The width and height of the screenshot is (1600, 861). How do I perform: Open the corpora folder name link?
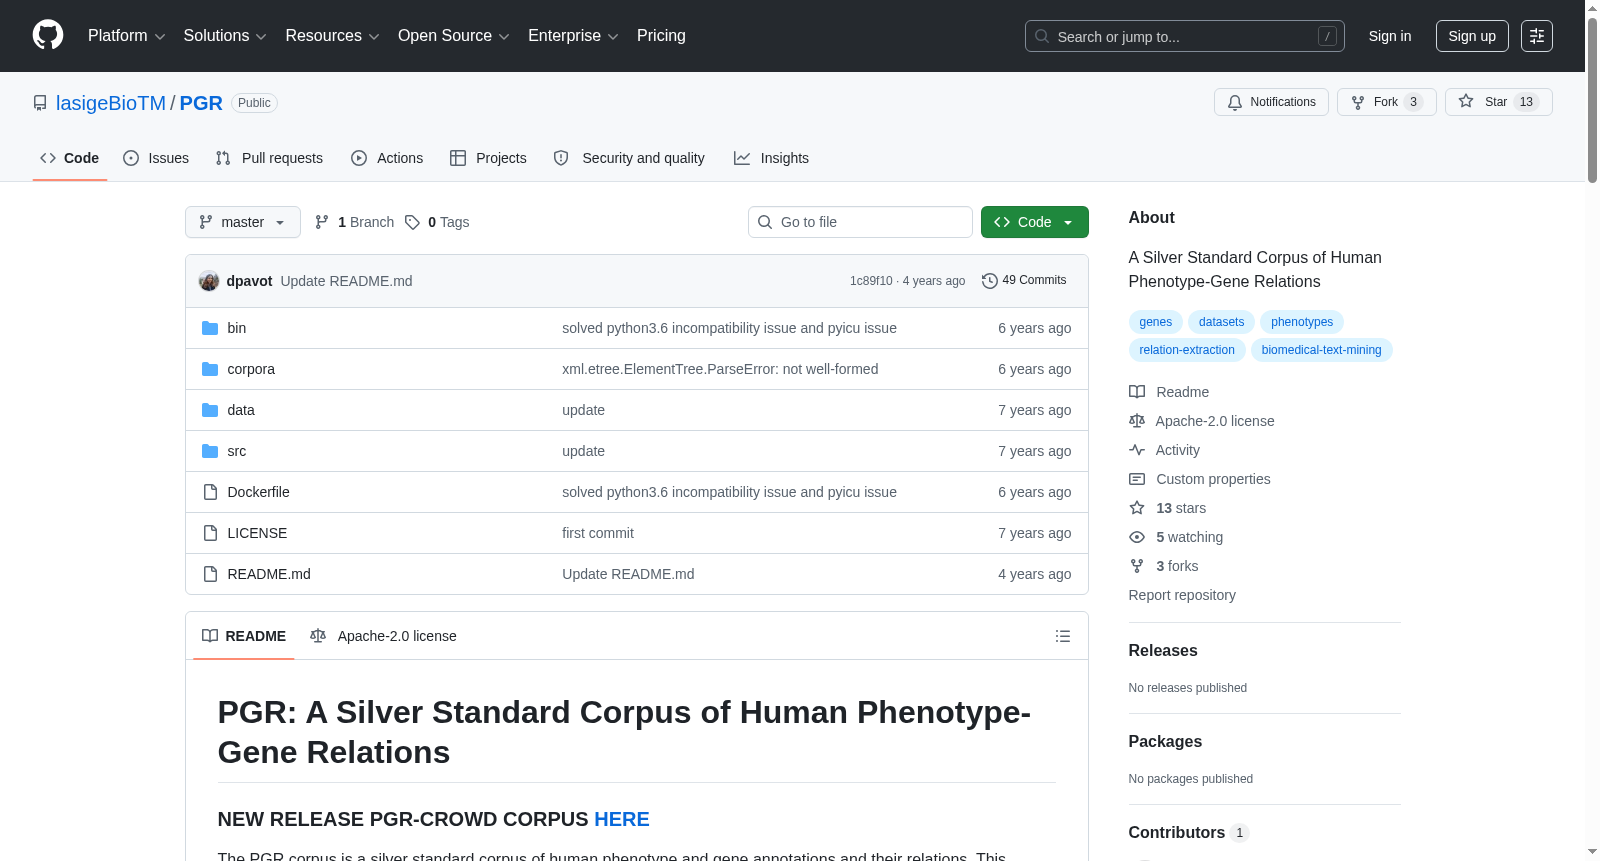pos(251,369)
